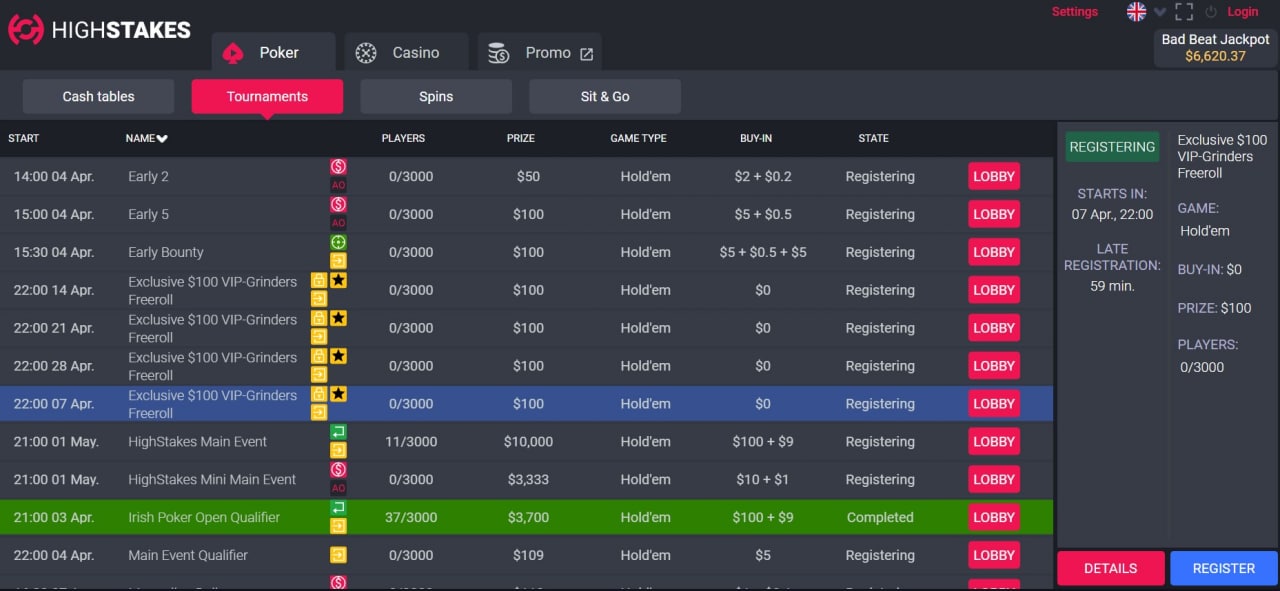Image resolution: width=1280 pixels, height=591 pixels.
Task: Select the Cash tables tab
Action: [x=98, y=97]
